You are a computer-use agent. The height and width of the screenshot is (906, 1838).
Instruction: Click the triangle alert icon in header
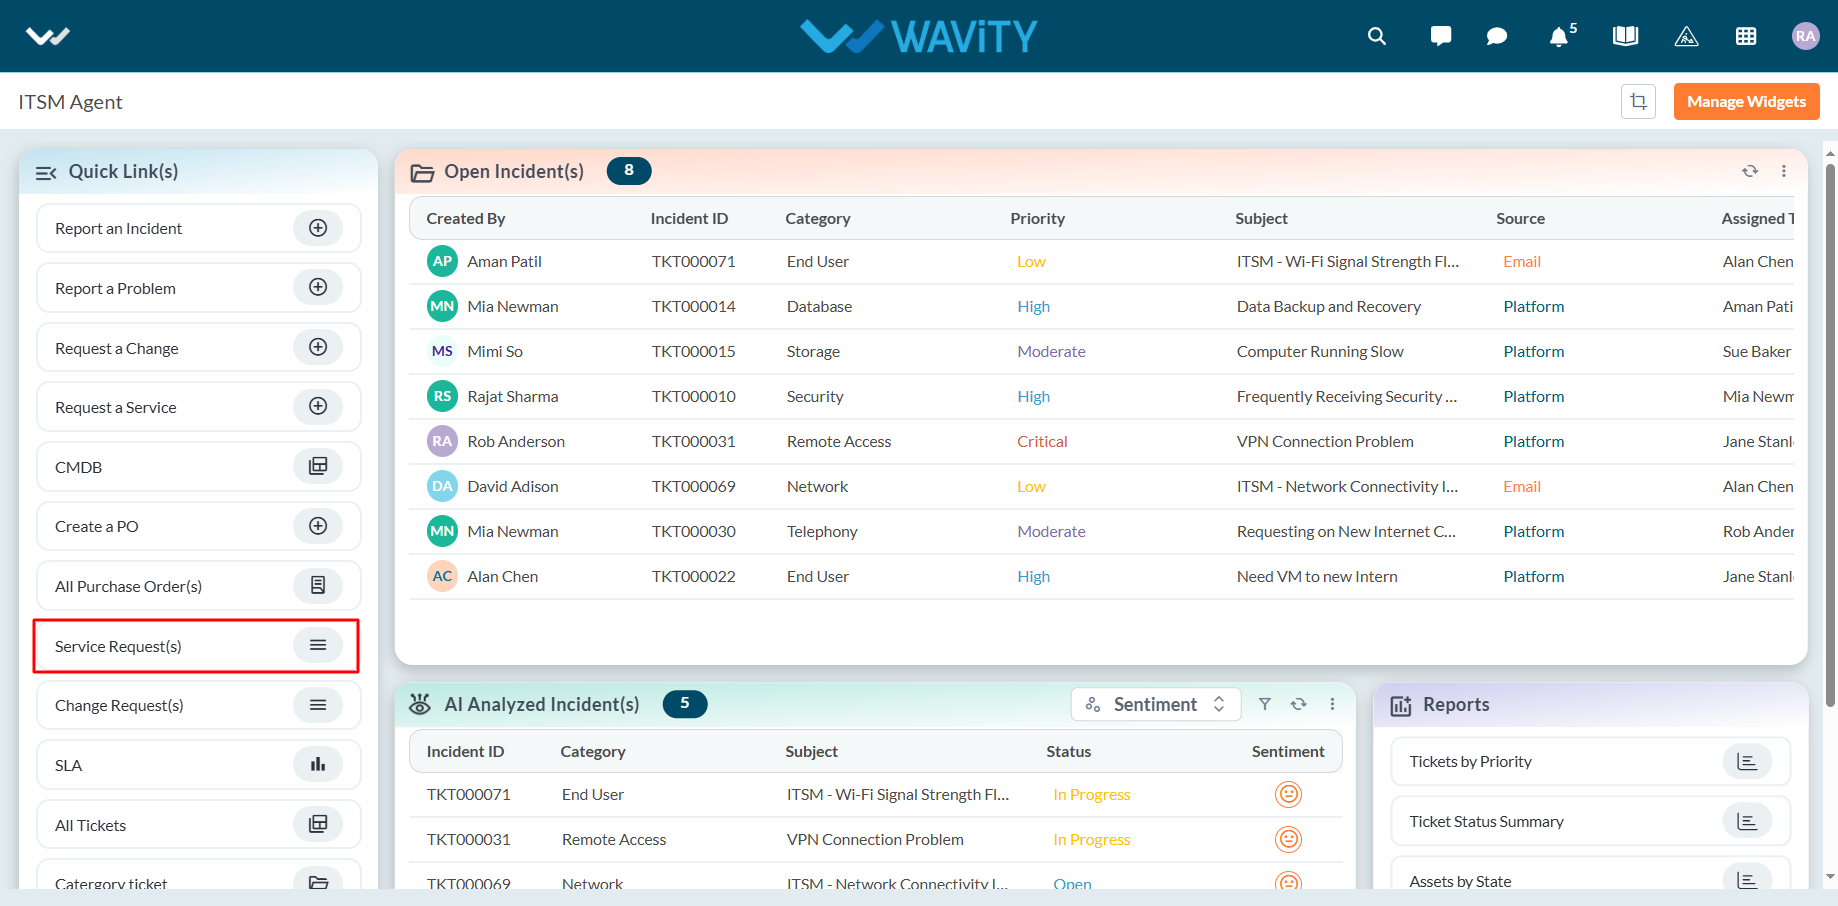coord(1686,36)
